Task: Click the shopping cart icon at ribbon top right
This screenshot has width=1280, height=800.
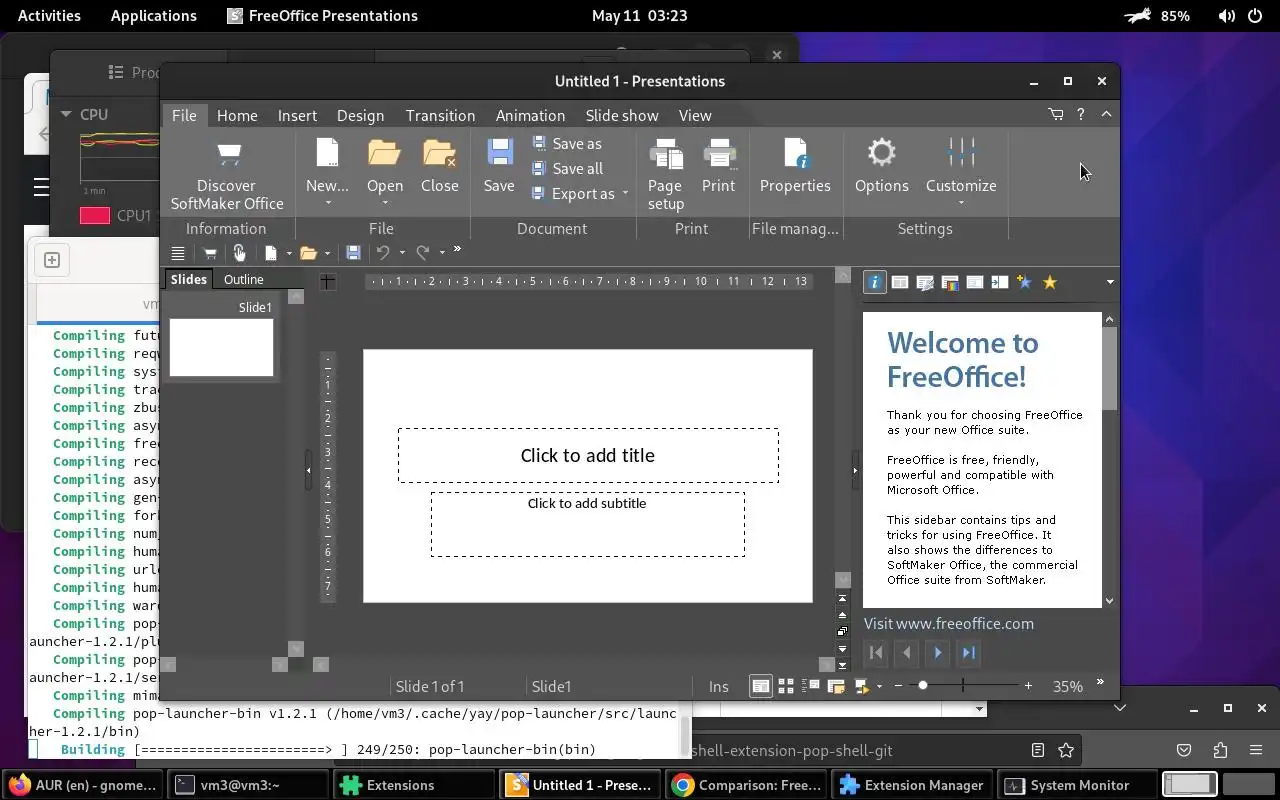Action: tap(1056, 115)
